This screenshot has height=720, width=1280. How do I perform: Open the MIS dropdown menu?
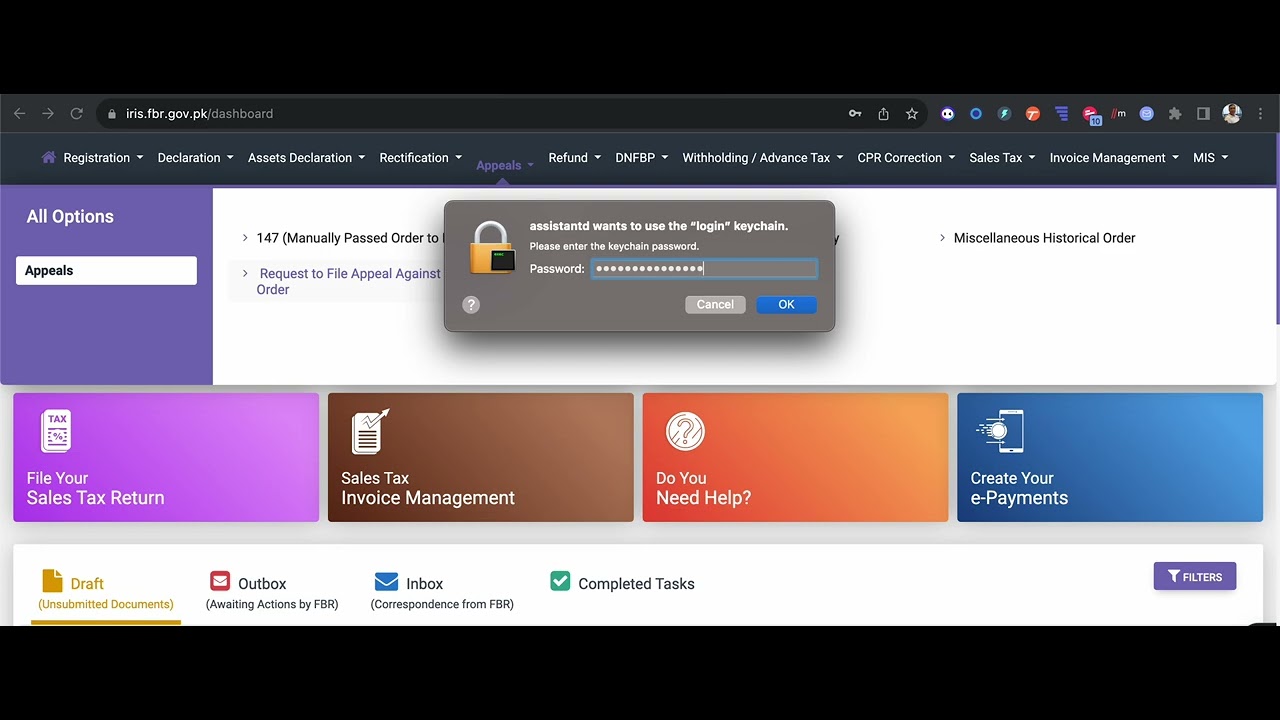pos(1210,158)
